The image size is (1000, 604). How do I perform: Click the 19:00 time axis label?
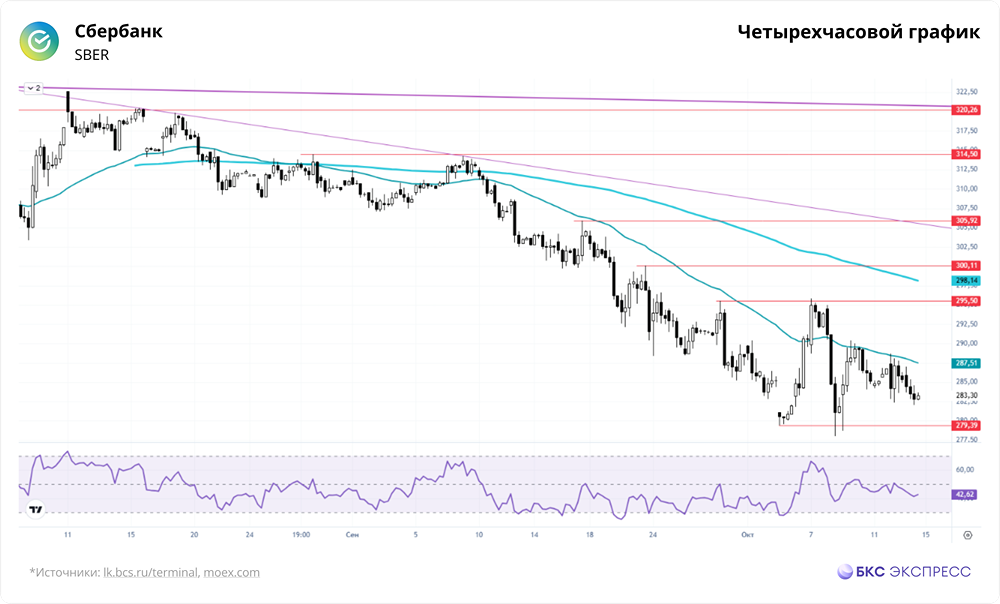pyautogui.click(x=301, y=534)
